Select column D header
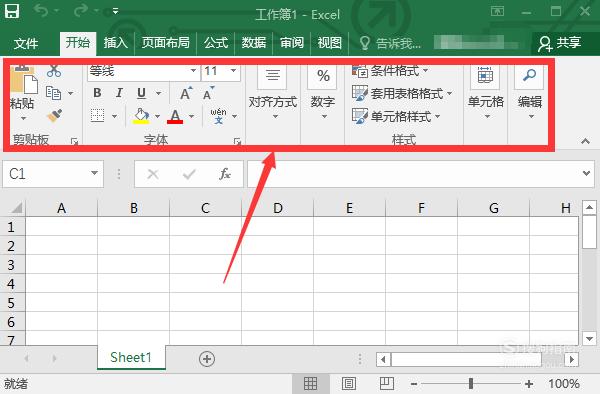This screenshot has height=394, width=600. click(277, 208)
